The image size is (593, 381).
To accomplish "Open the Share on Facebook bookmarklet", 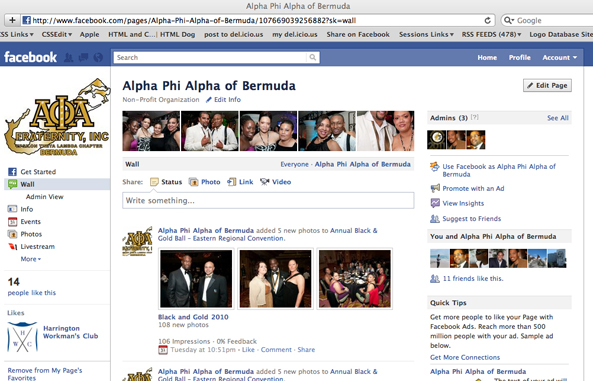I will 358,34.
